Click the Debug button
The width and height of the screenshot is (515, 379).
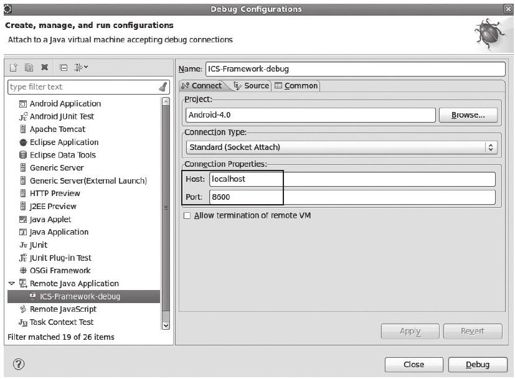tap(478, 365)
